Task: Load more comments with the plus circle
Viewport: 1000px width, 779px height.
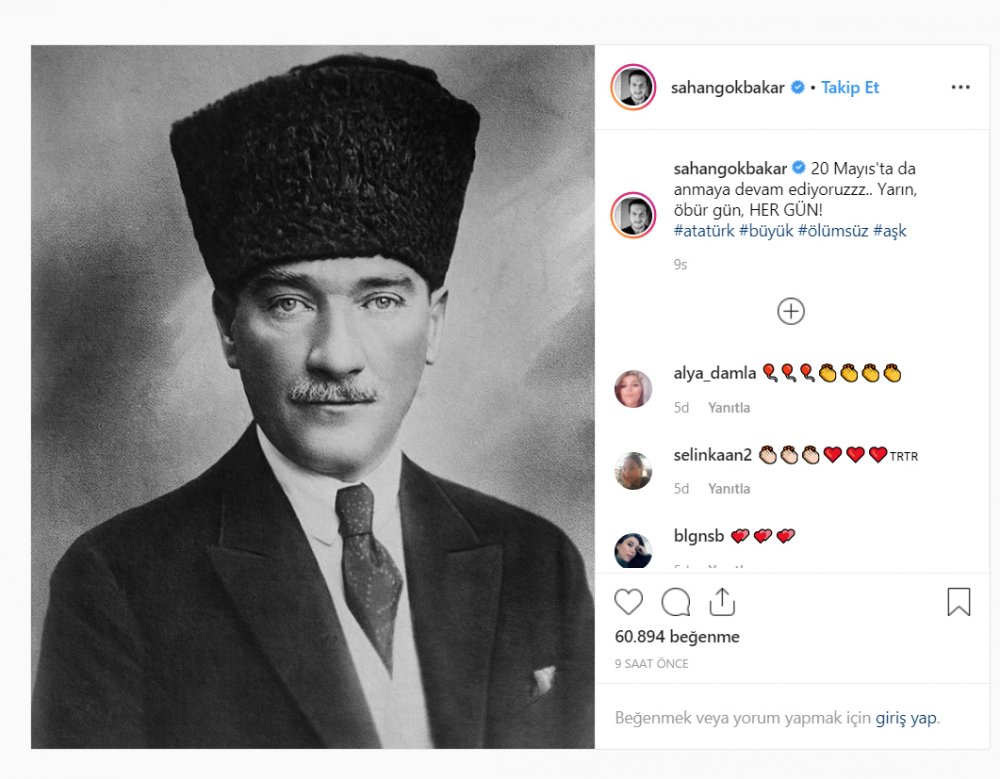Action: pos(791,311)
